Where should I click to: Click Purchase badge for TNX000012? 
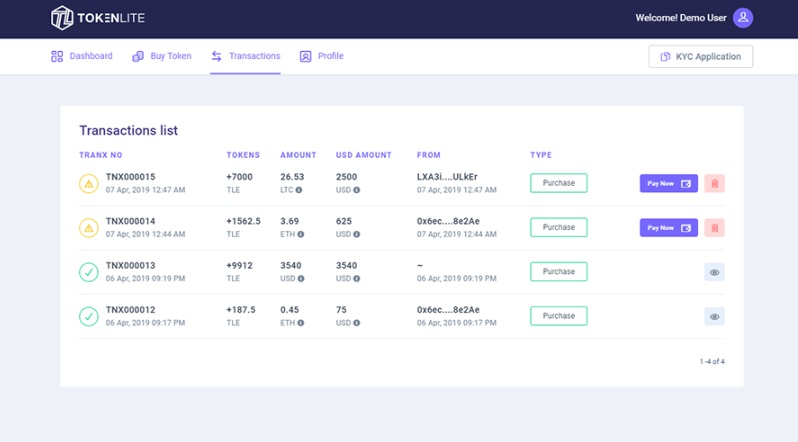(558, 316)
